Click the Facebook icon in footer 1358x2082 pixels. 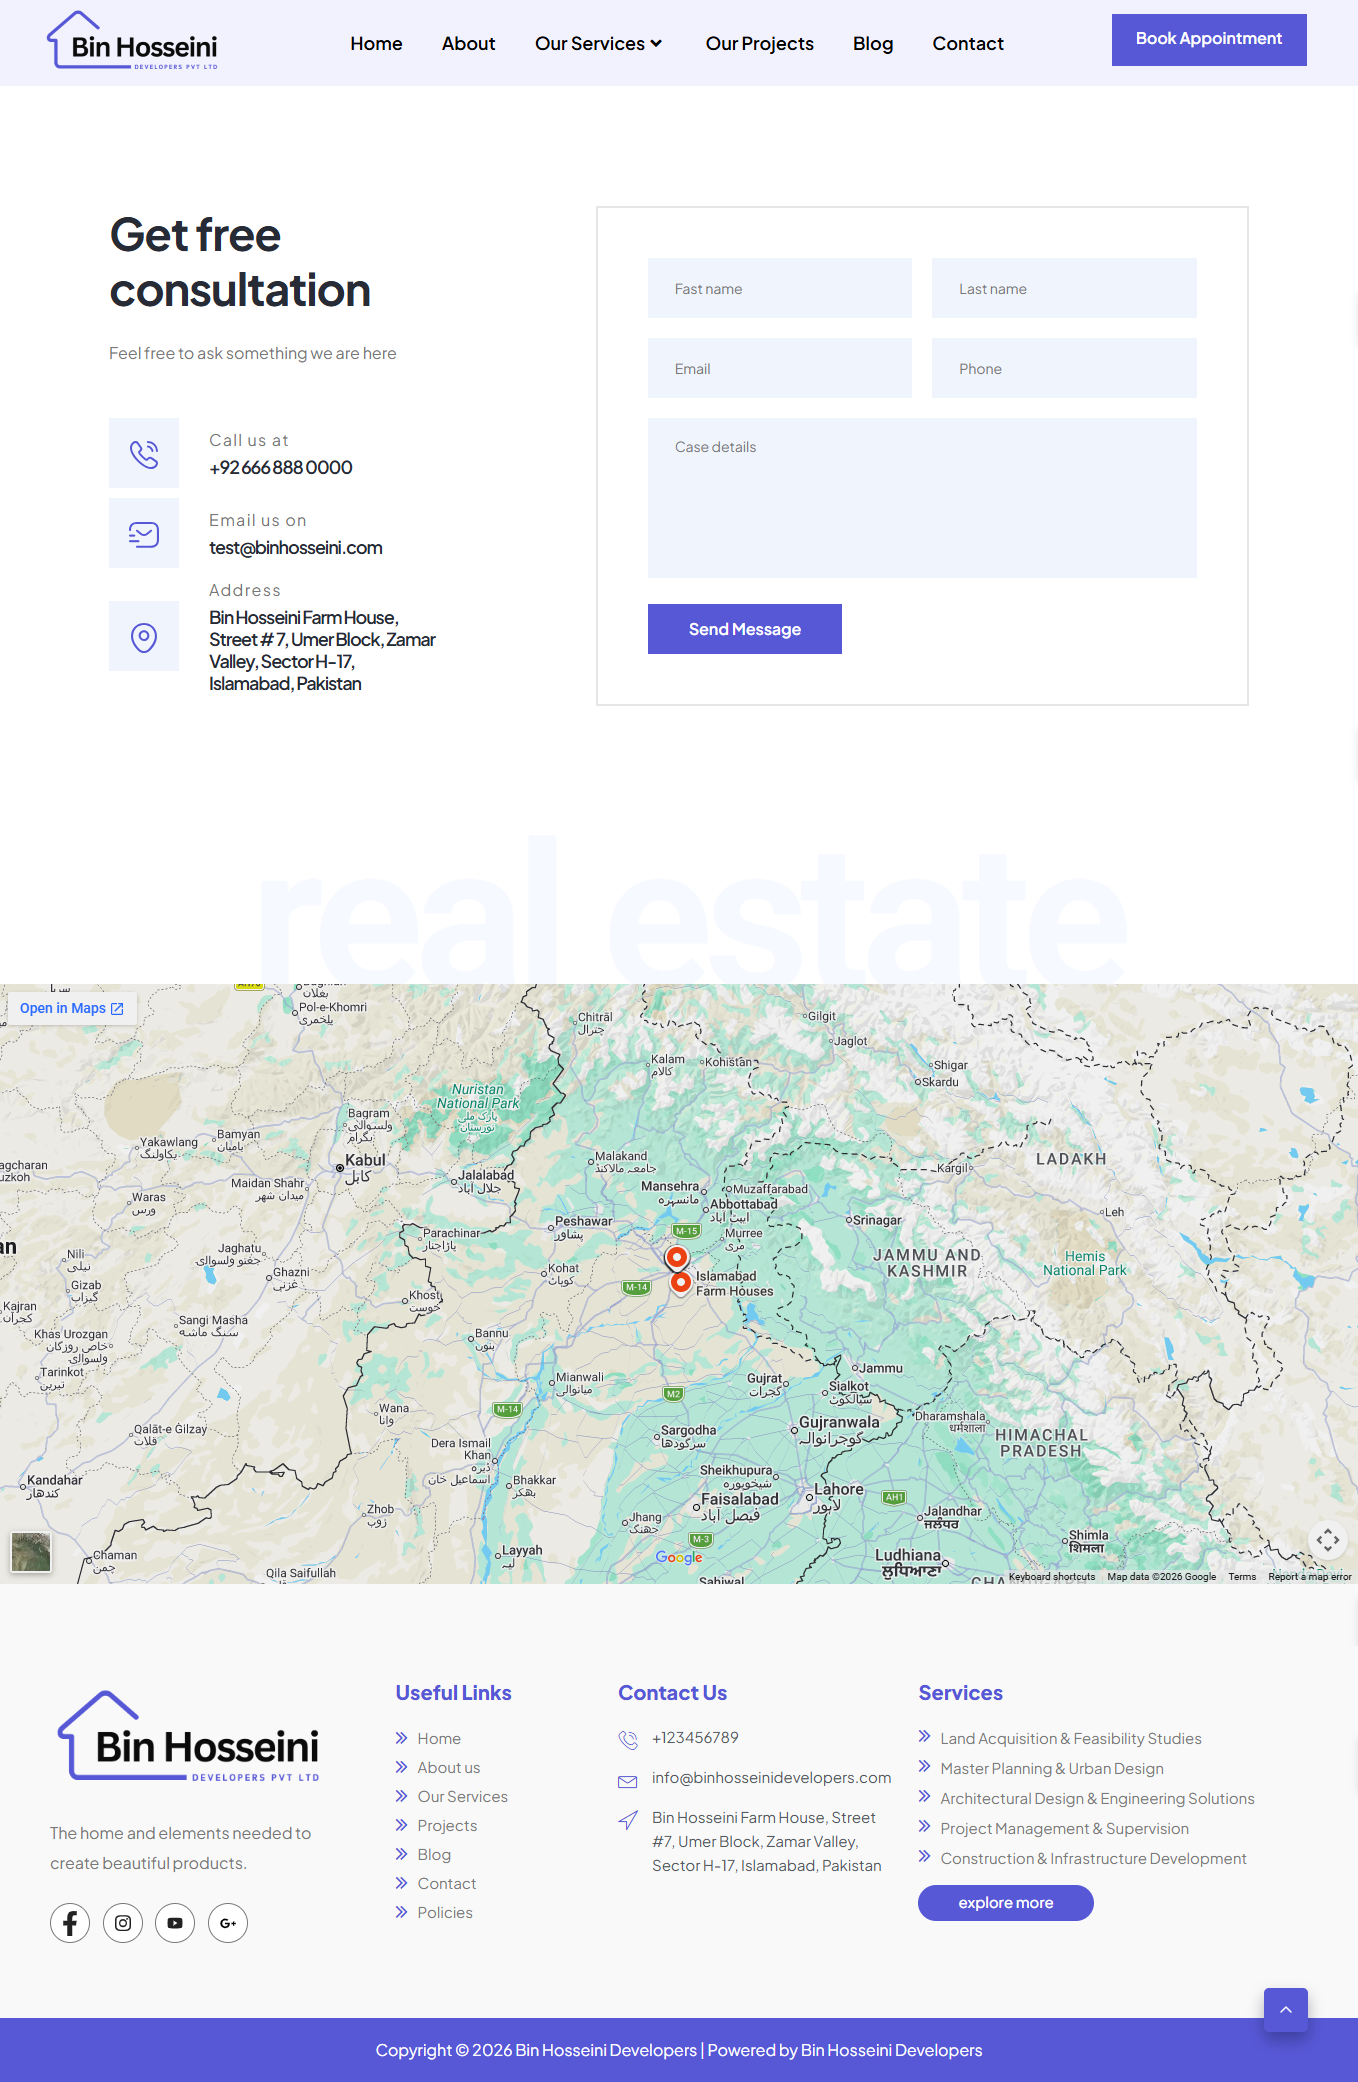pyautogui.click(x=70, y=1923)
